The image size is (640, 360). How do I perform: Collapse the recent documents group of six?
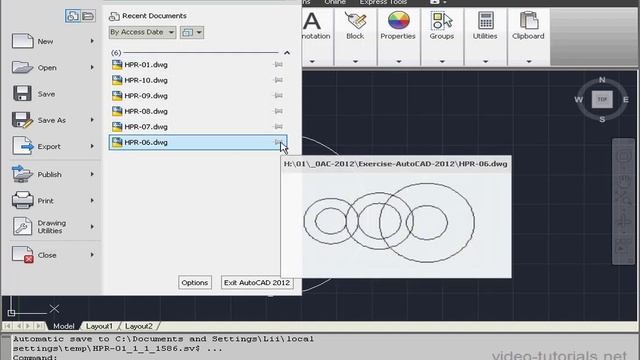coord(287,53)
